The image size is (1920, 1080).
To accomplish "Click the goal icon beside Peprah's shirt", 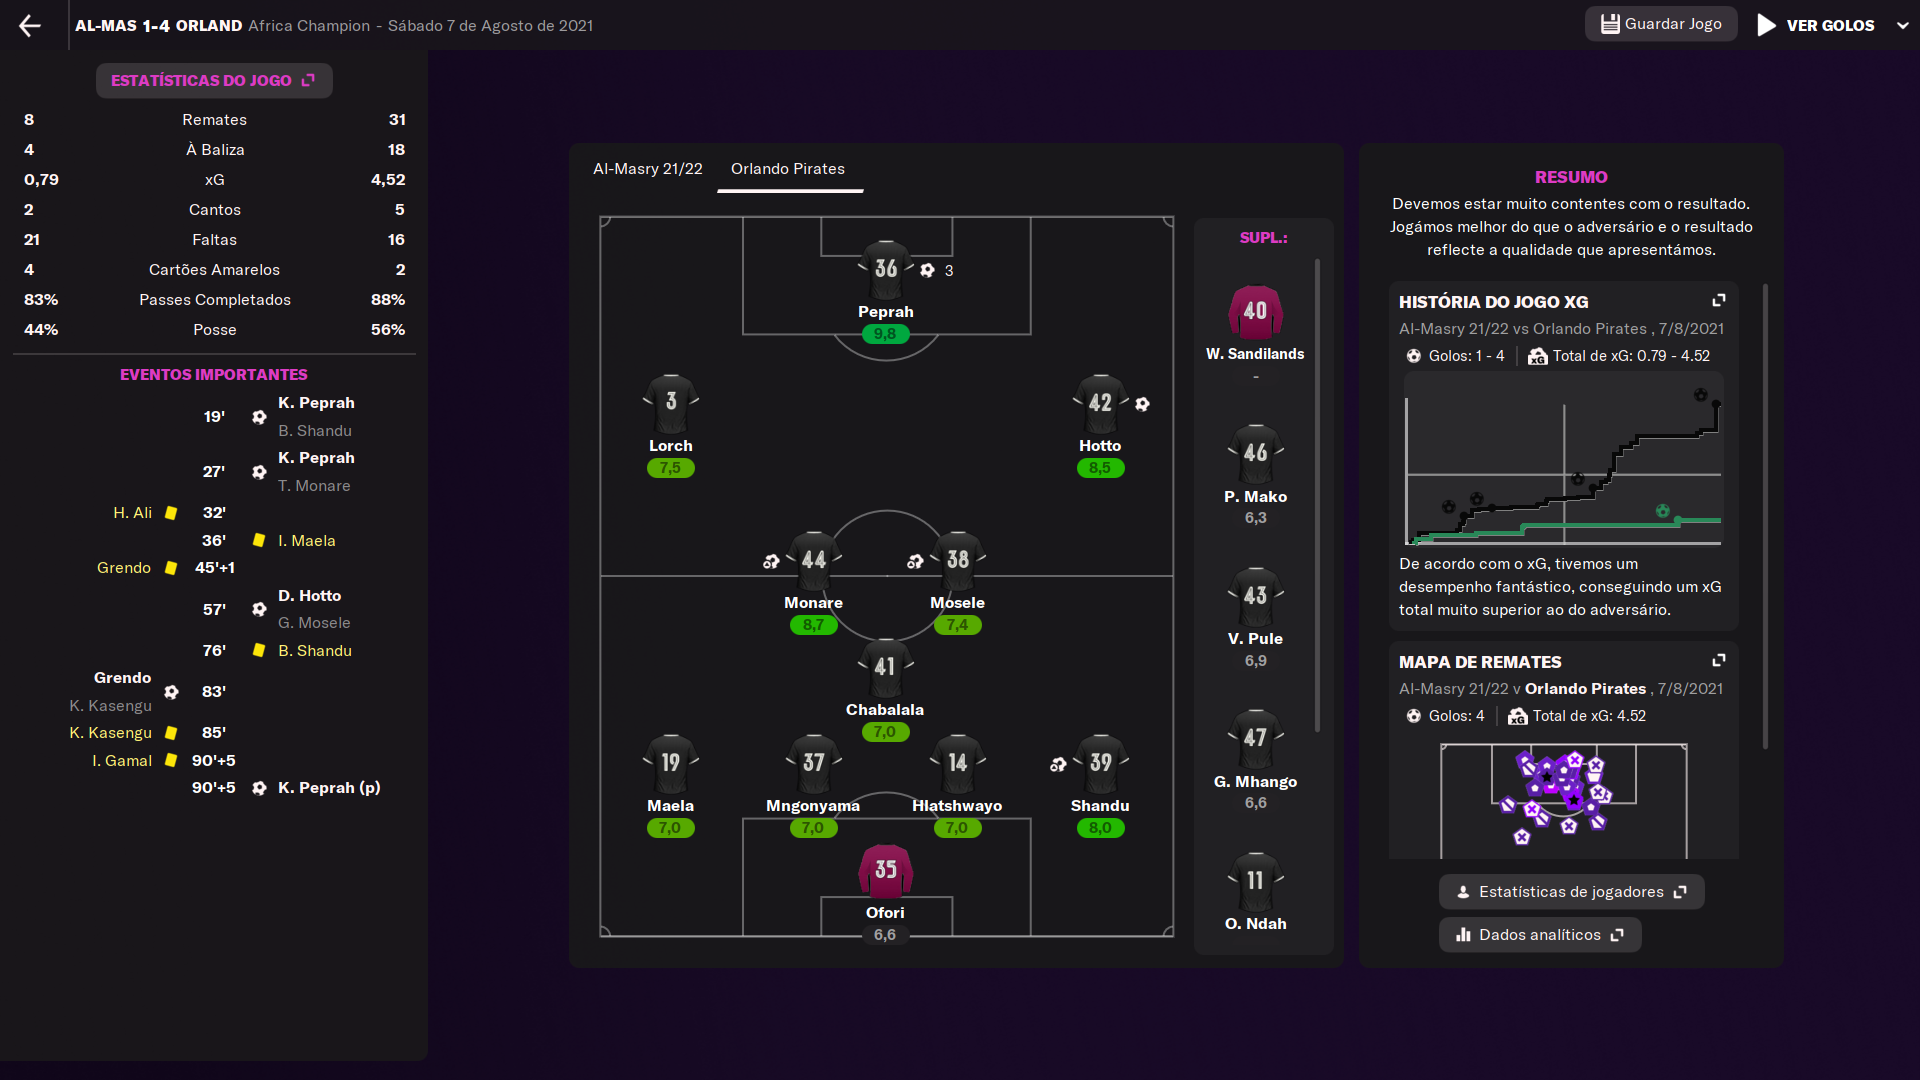I will [927, 270].
